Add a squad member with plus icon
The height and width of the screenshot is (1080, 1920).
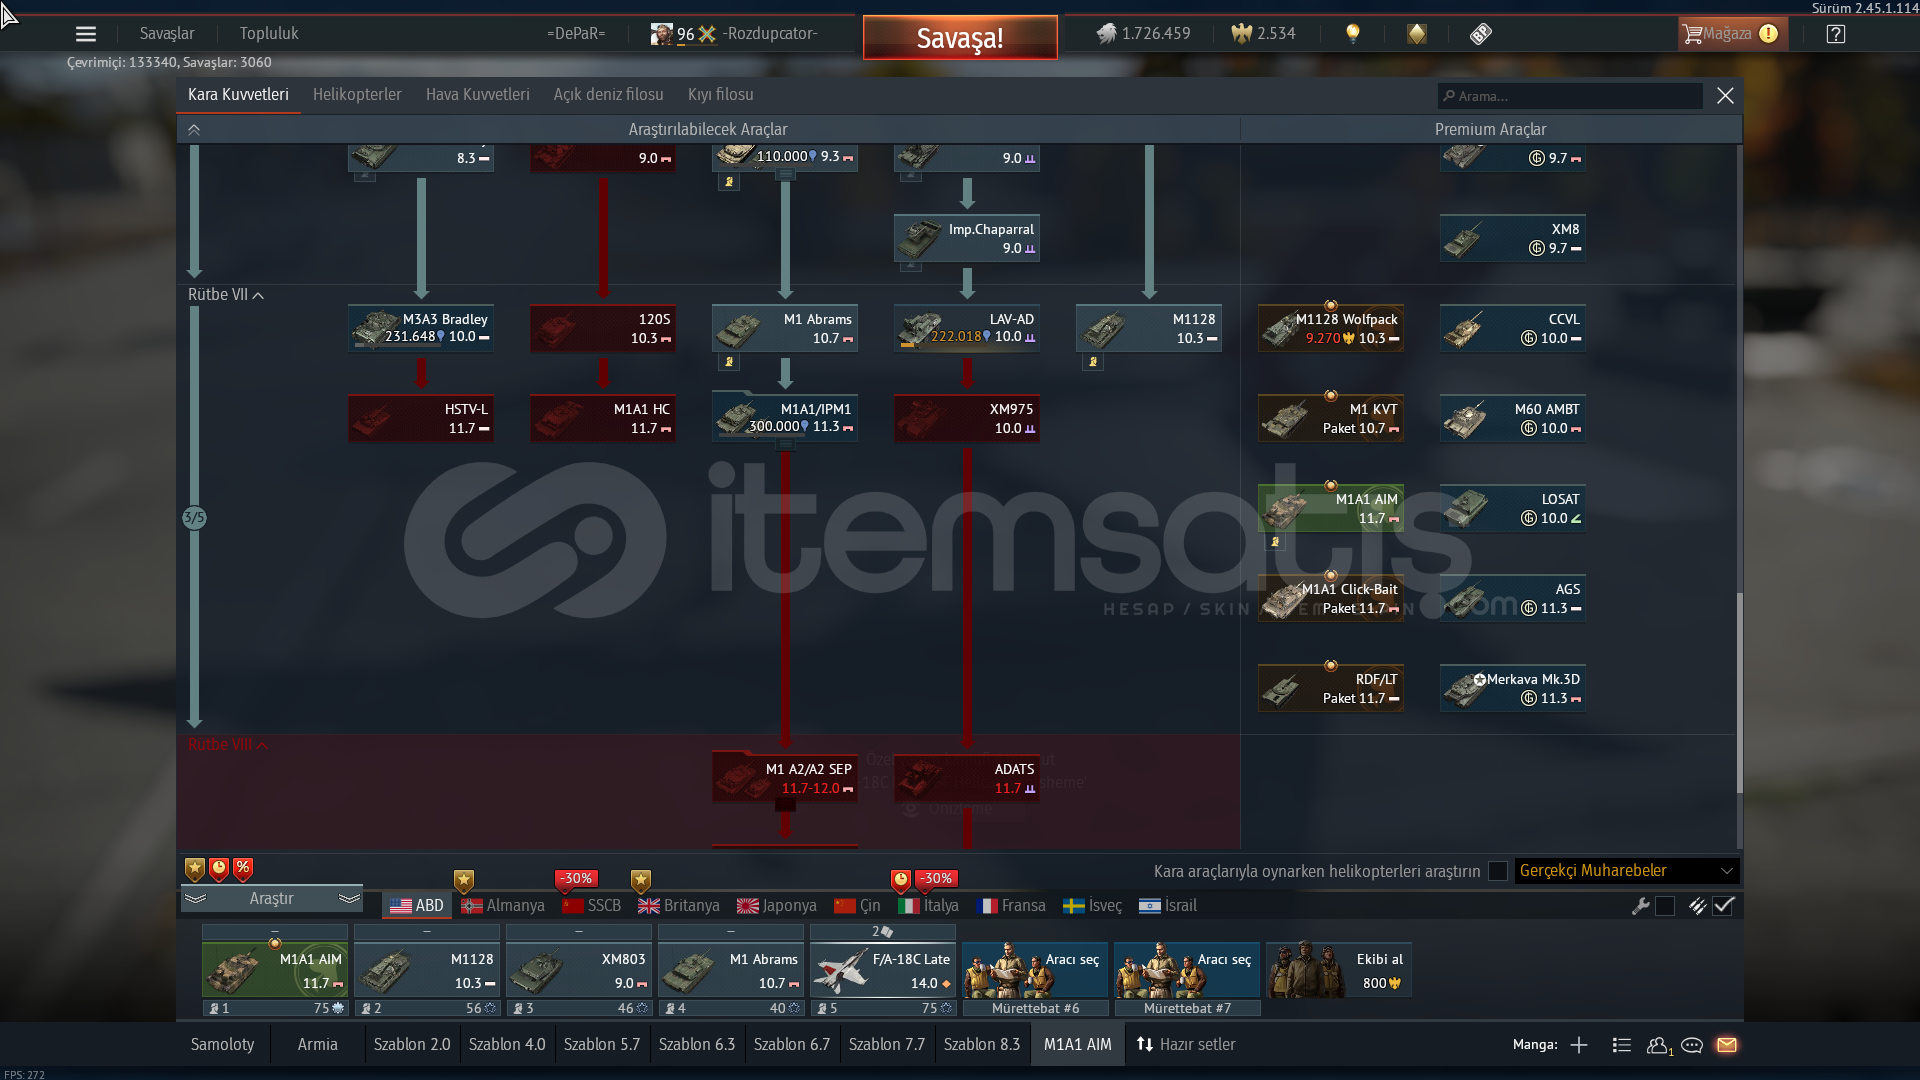(x=1579, y=1045)
